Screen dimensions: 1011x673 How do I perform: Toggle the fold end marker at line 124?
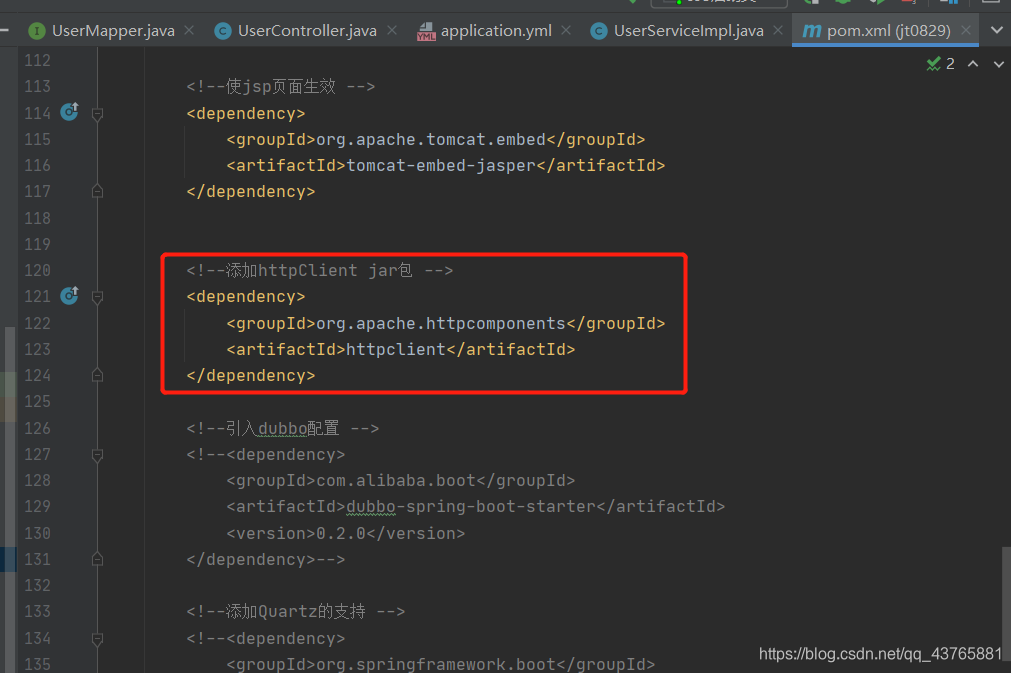97,375
